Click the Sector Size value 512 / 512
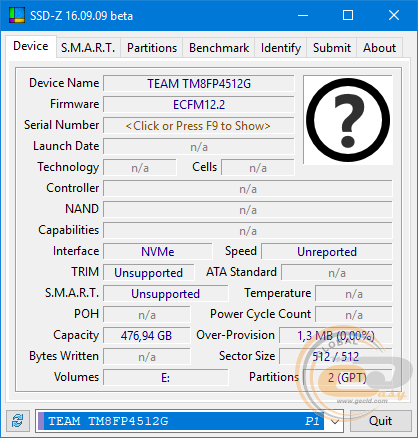This screenshot has height=438, width=418. point(336,357)
